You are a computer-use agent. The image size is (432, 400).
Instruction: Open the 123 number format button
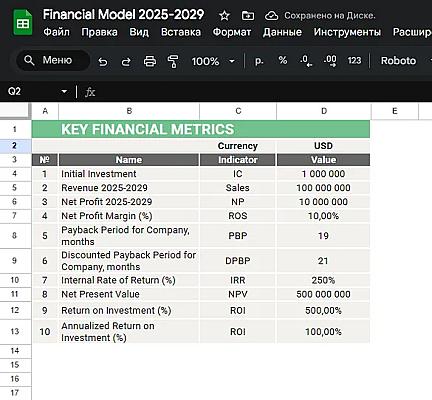coord(354,60)
